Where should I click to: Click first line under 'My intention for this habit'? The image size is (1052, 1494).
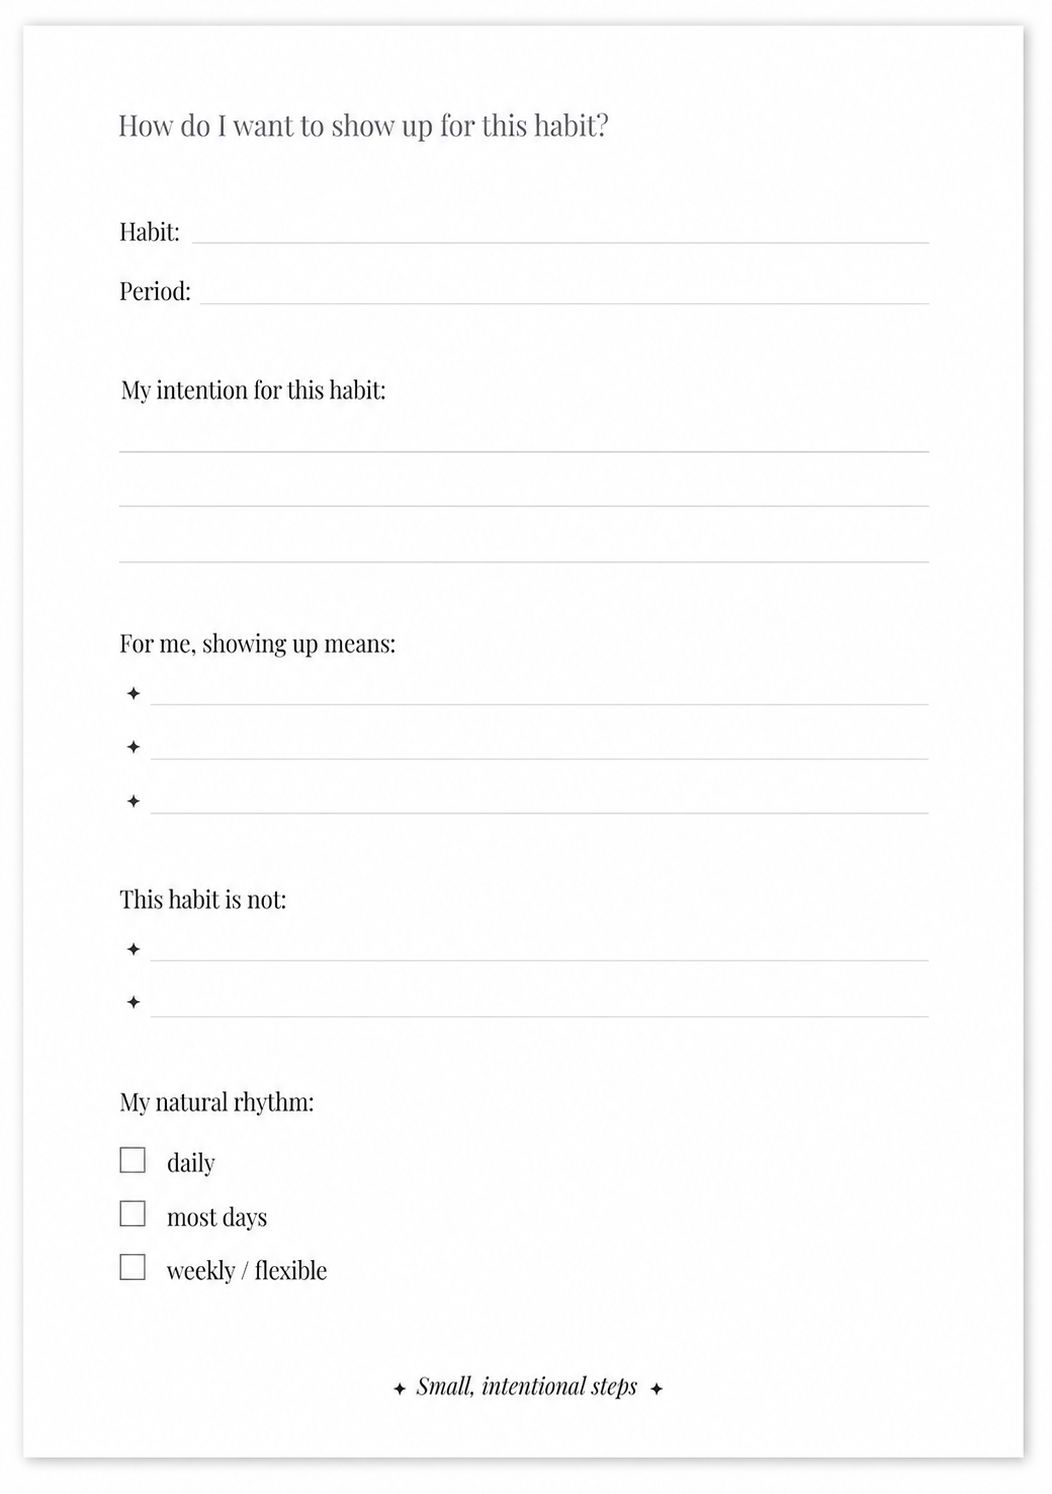pos(524,451)
